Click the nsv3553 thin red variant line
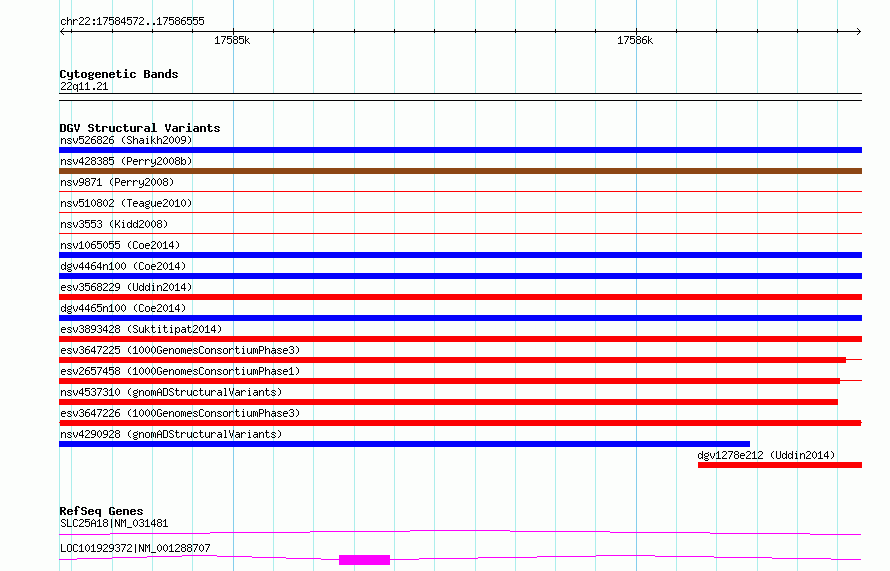 coord(460,234)
